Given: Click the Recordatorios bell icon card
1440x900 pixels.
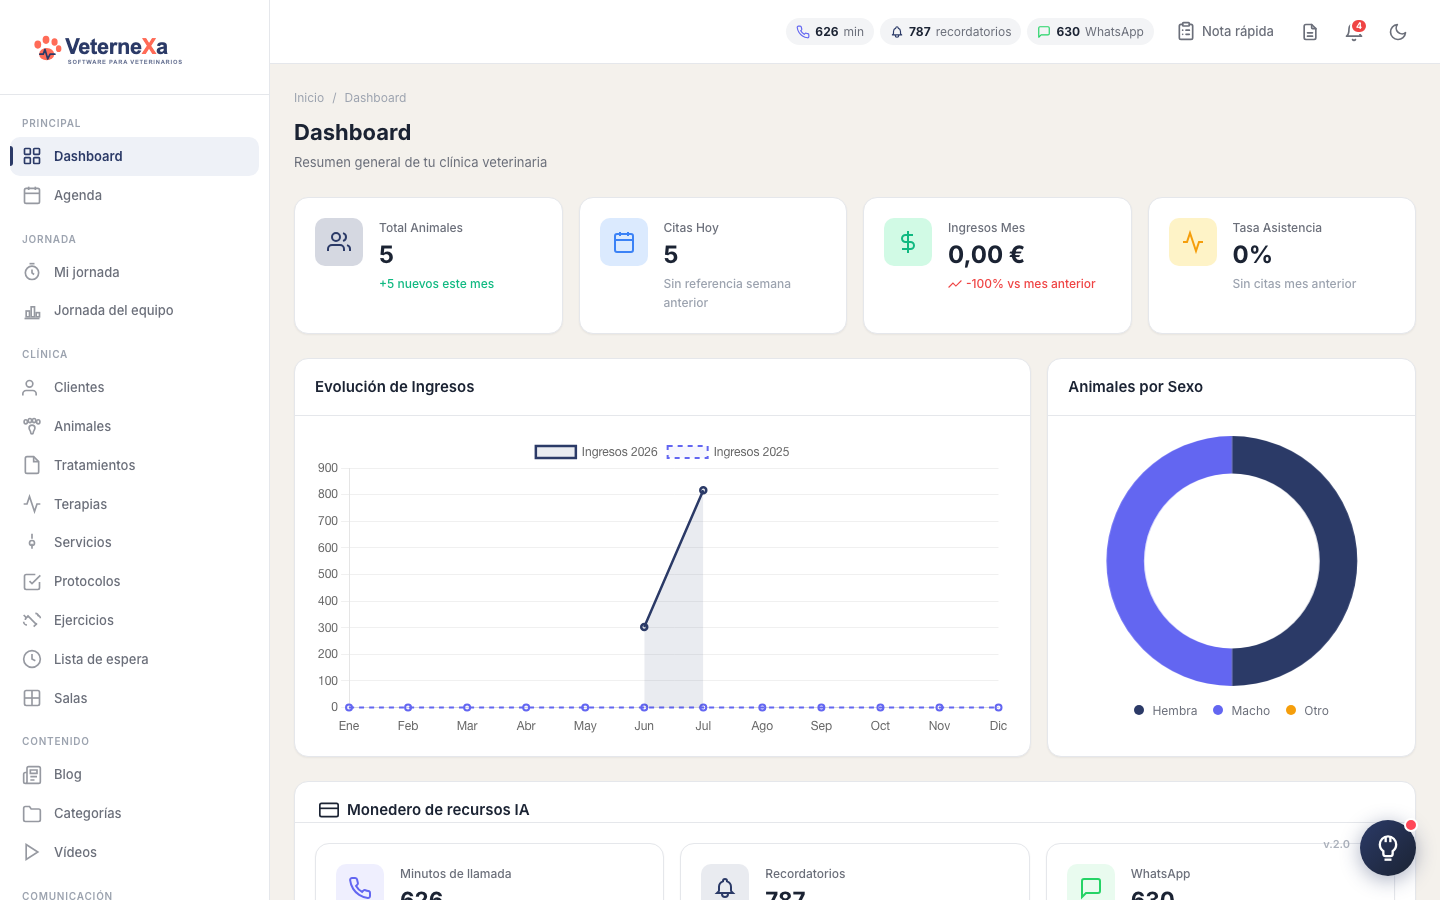Looking at the screenshot, I should (725, 887).
